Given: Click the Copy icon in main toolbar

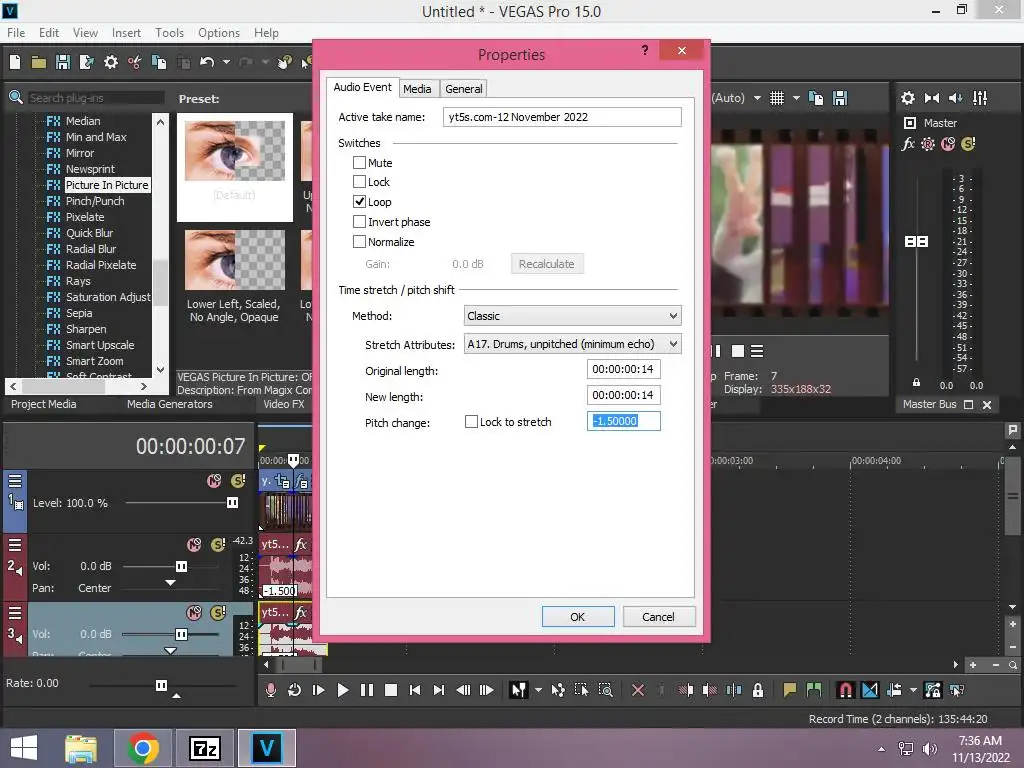Looking at the screenshot, I should click(x=159, y=62).
